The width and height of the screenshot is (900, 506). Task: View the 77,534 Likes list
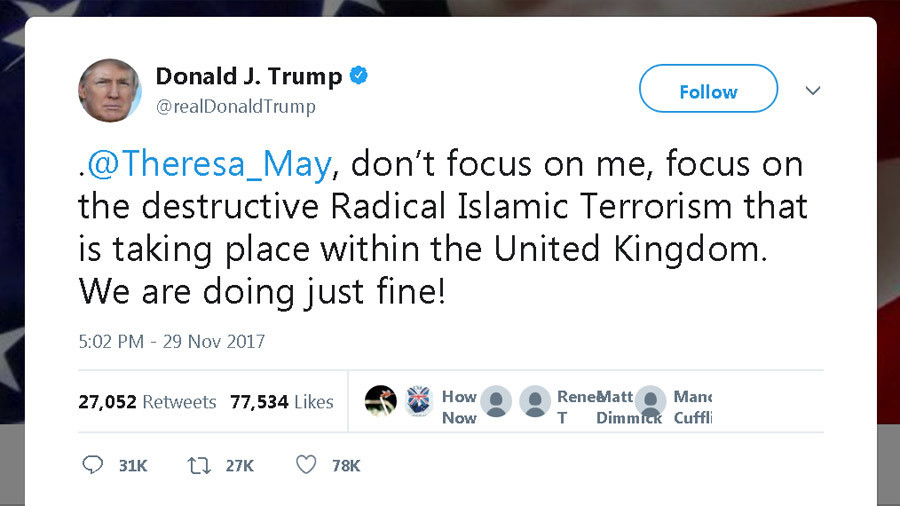tap(282, 402)
